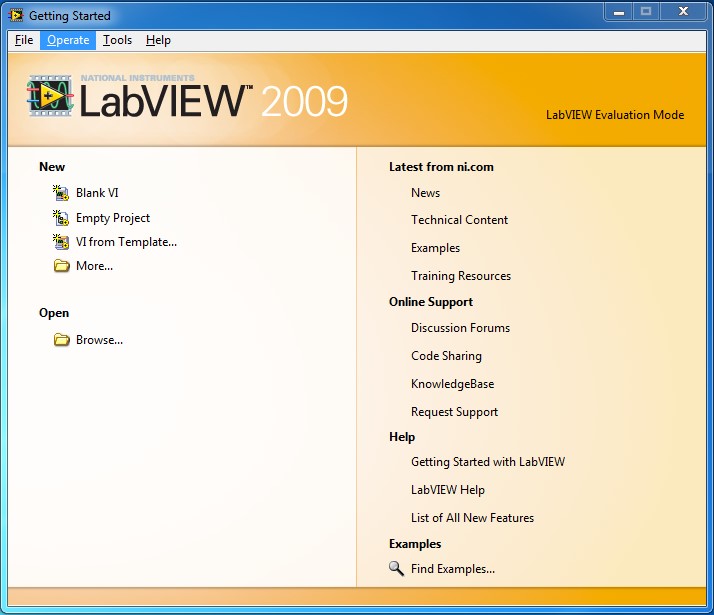Create a new Blank VI
Screen dimensions: 714x615
[x=97, y=193]
